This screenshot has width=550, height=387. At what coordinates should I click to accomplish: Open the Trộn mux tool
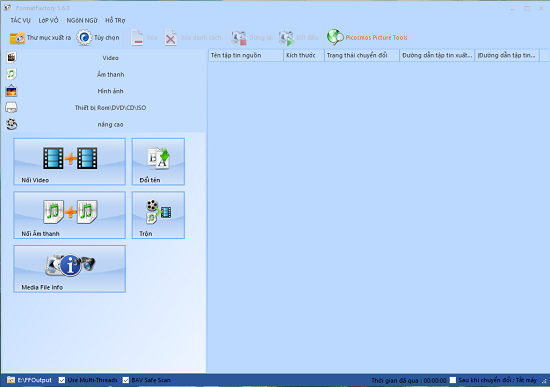pyautogui.click(x=158, y=215)
